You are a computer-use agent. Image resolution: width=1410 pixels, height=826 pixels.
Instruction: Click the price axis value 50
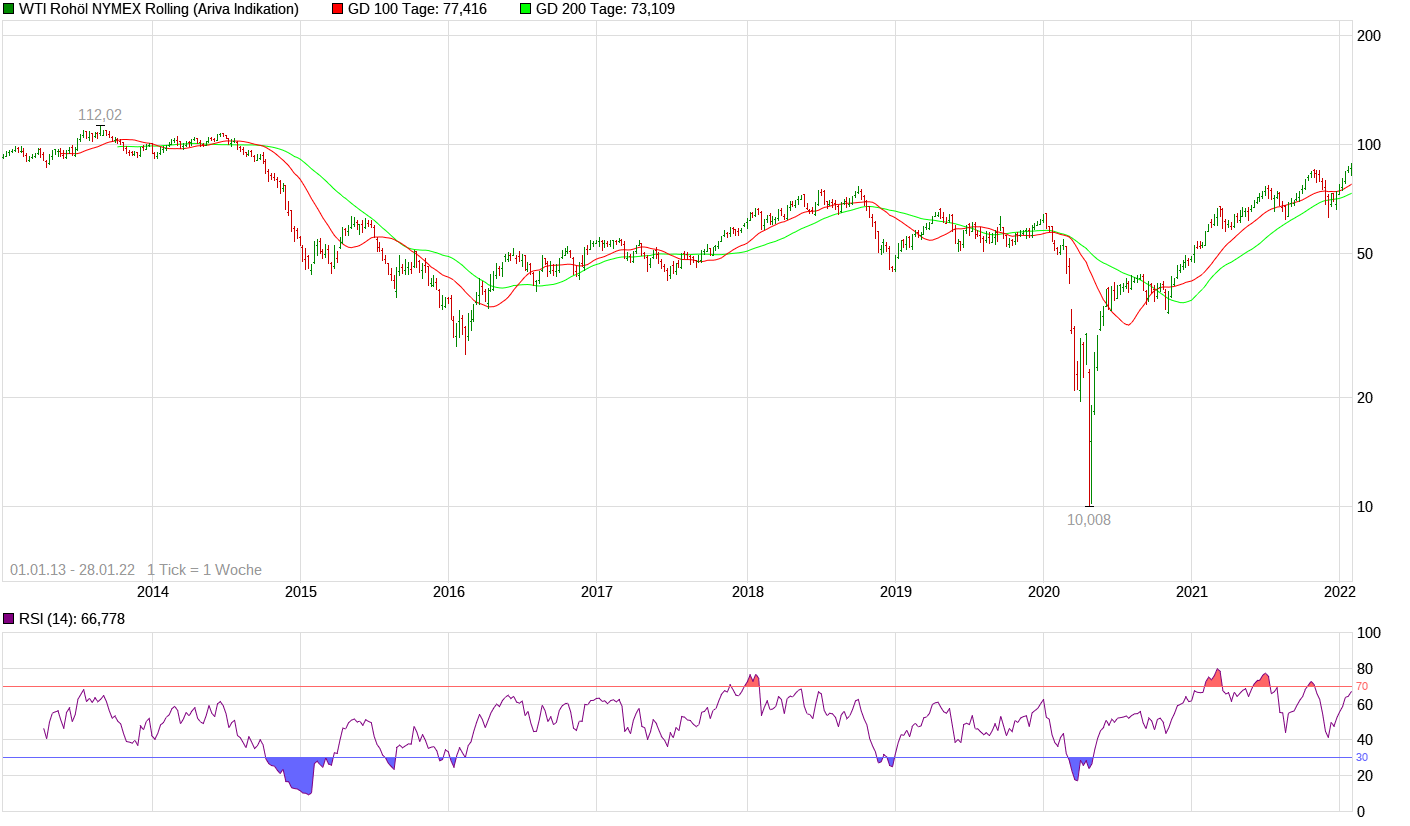point(1364,255)
